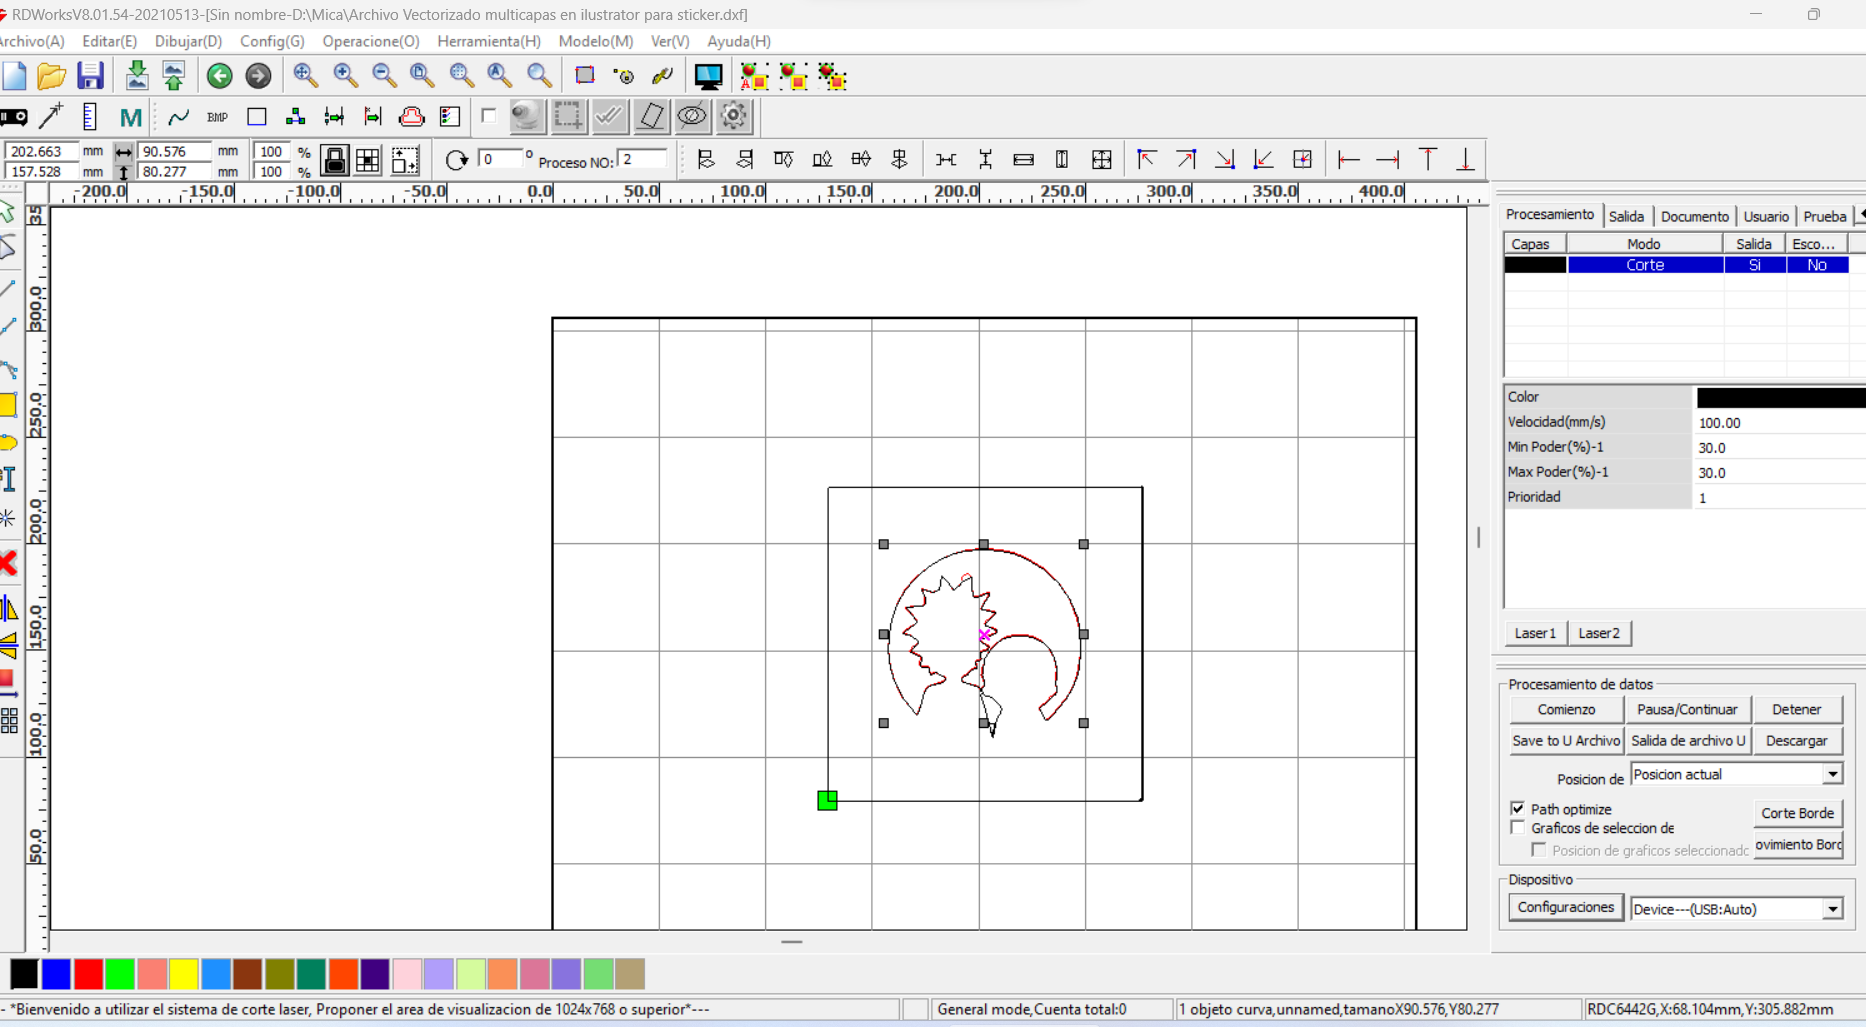Click the gear settings icon in the toolbar
The image size is (1866, 1027).
point(733,116)
